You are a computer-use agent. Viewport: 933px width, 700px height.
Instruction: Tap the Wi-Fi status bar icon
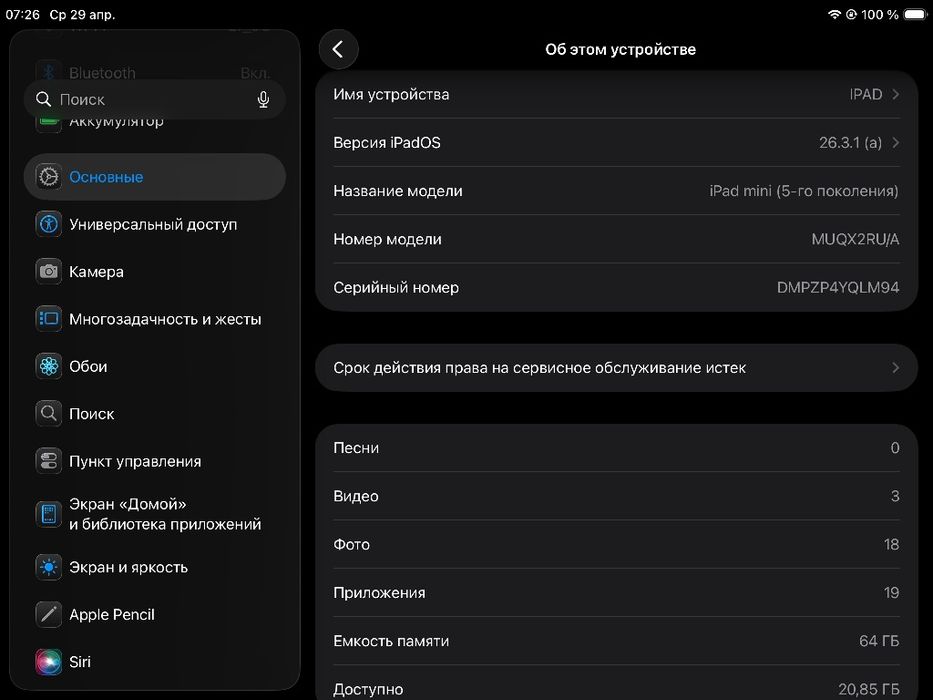point(834,14)
